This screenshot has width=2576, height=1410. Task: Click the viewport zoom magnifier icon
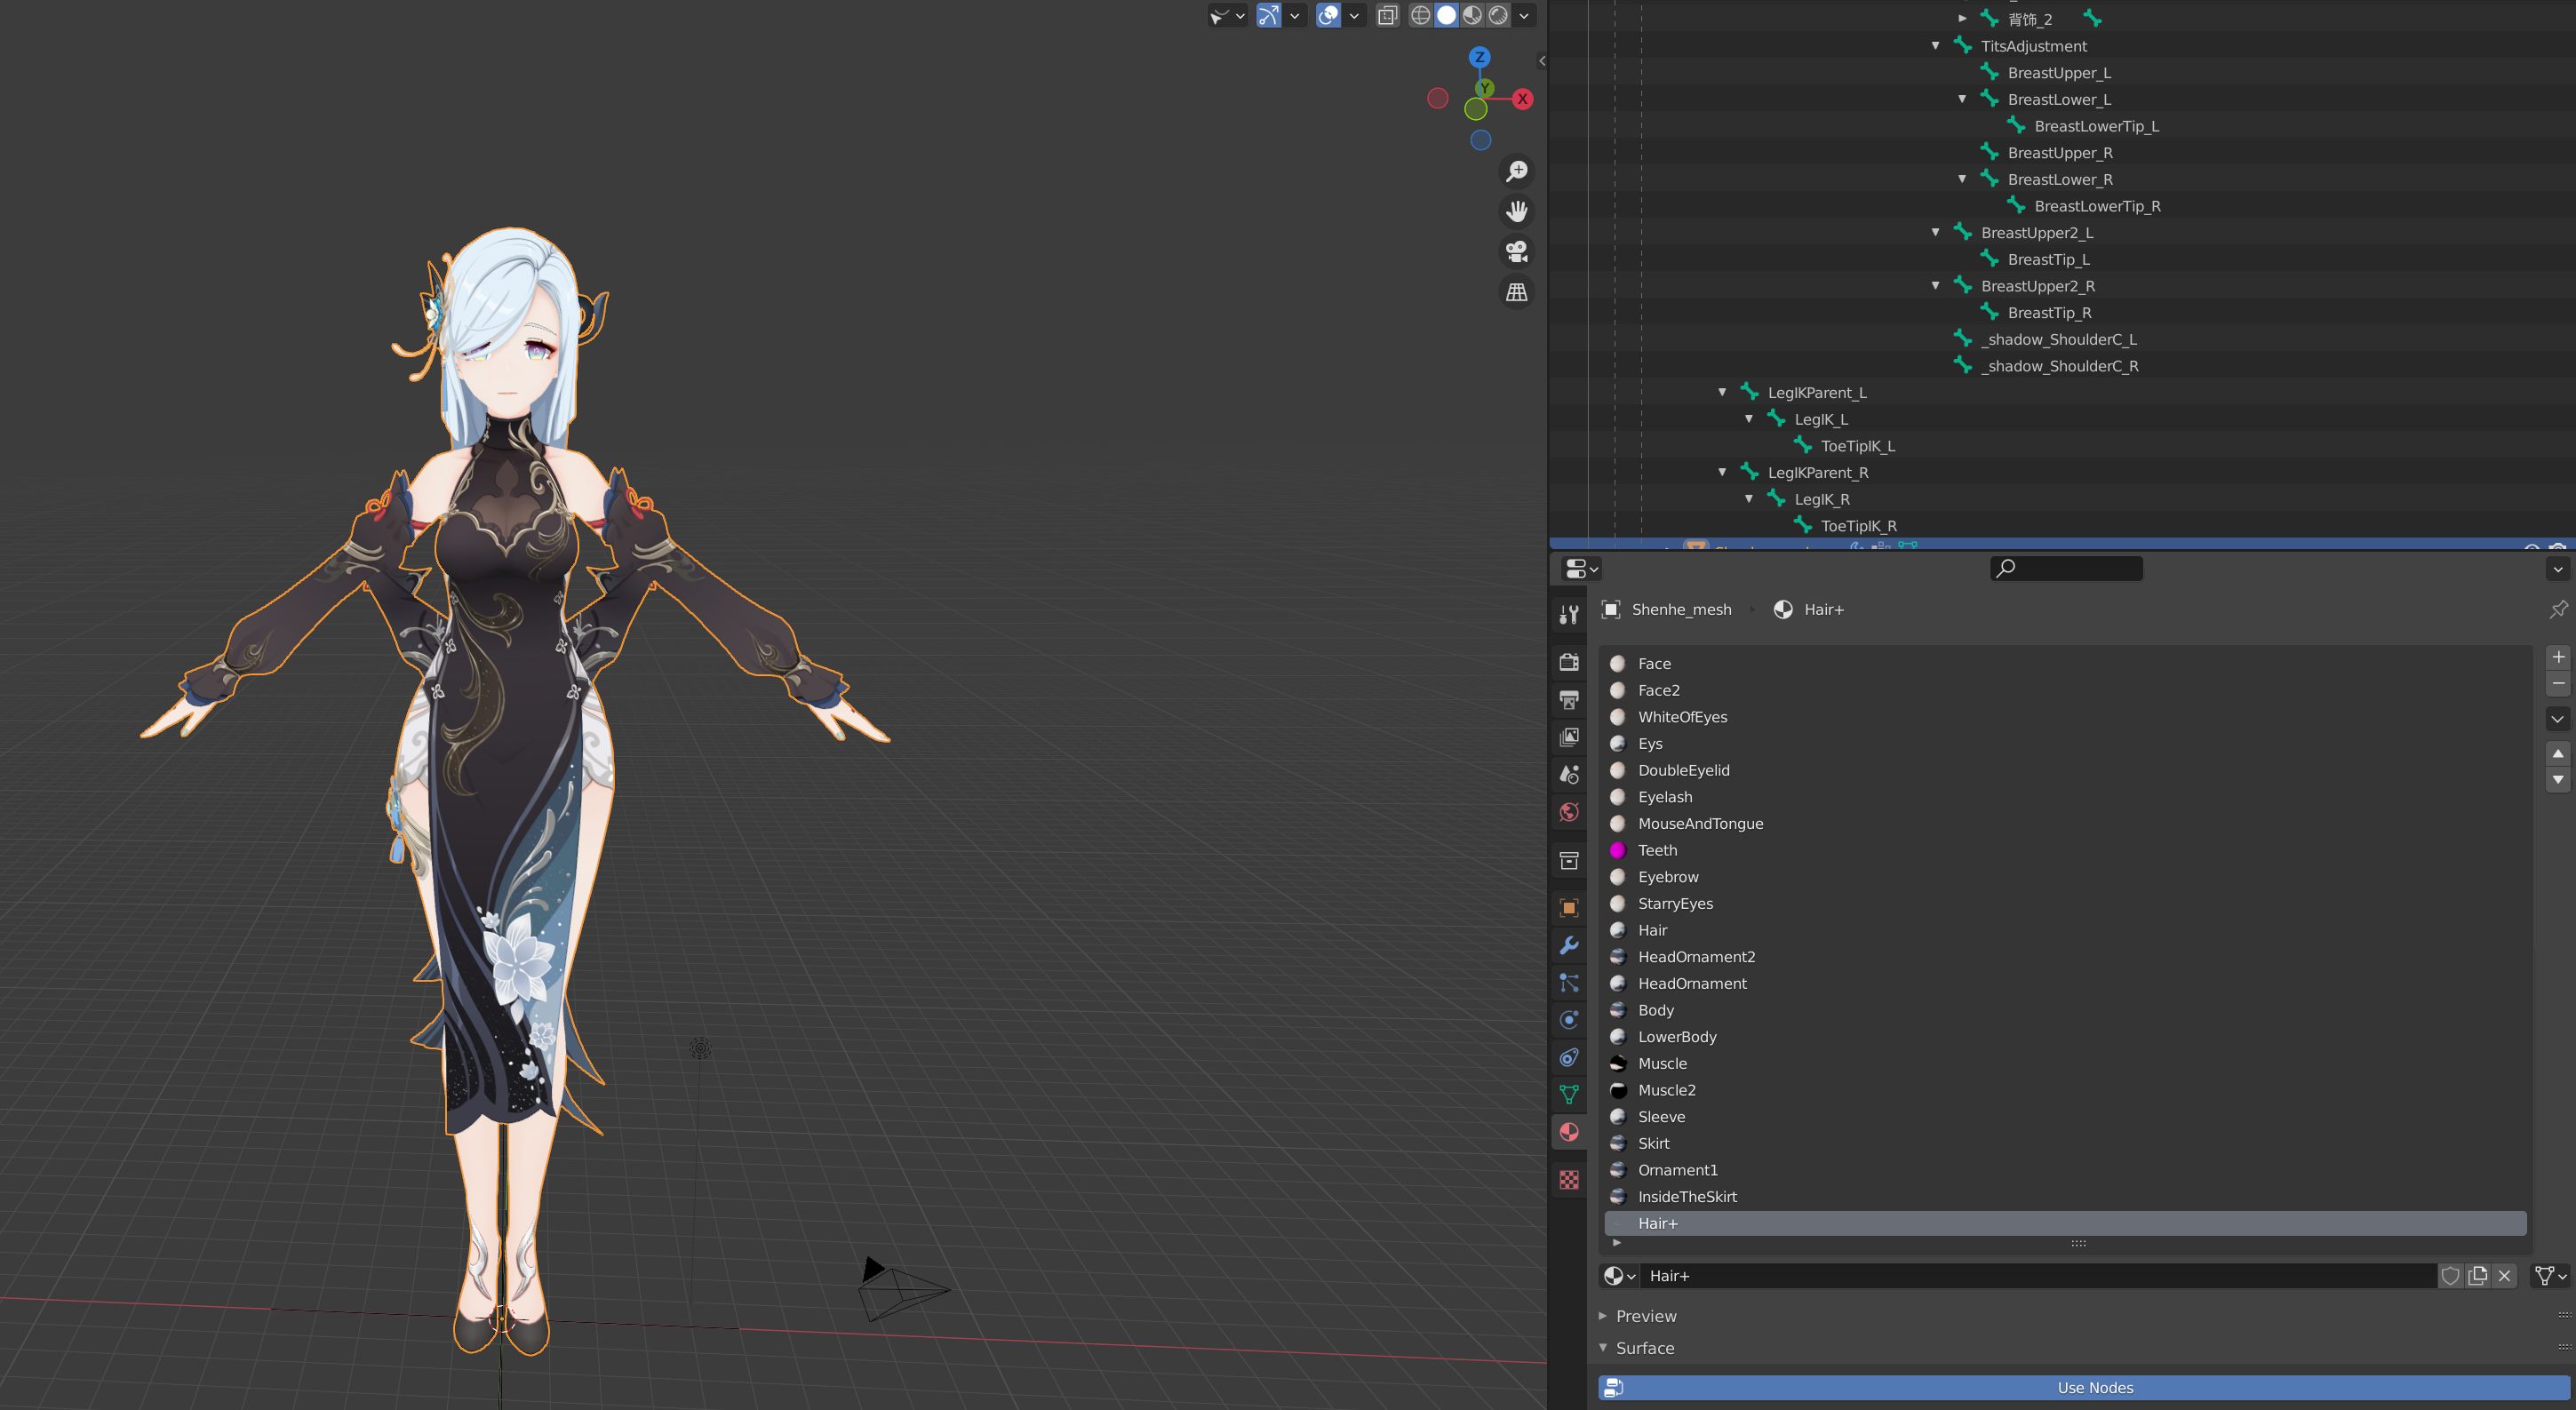[x=1517, y=171]
